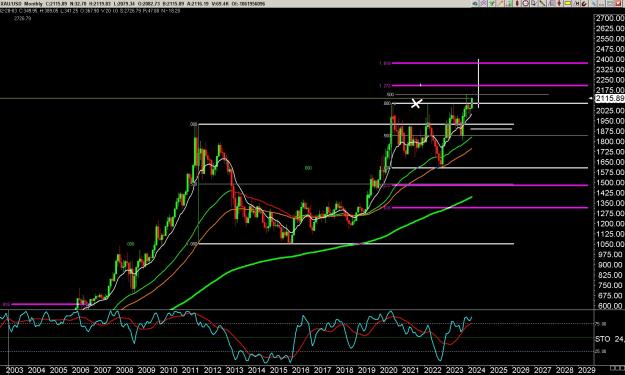Click the STO indicator label
The image size is (625, 375).
coord(603,339)
